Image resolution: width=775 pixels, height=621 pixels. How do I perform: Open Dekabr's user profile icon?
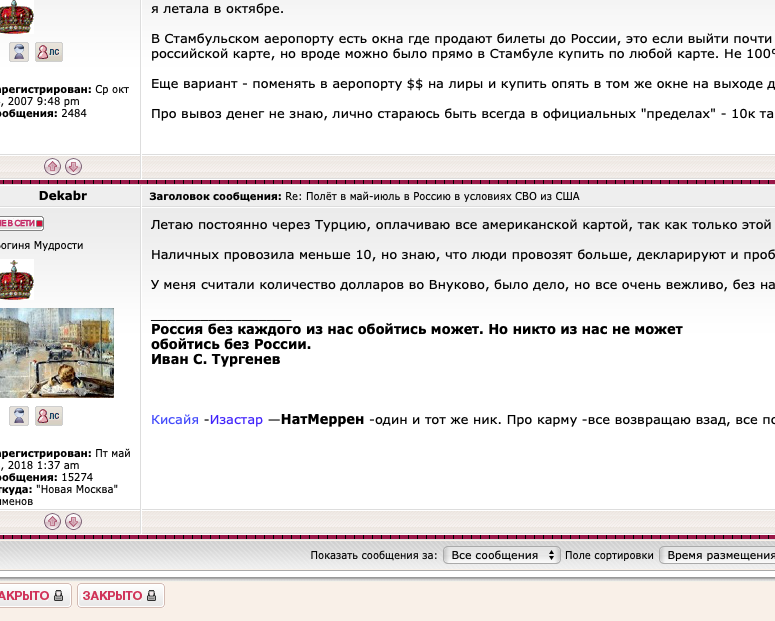click(19, 416)
